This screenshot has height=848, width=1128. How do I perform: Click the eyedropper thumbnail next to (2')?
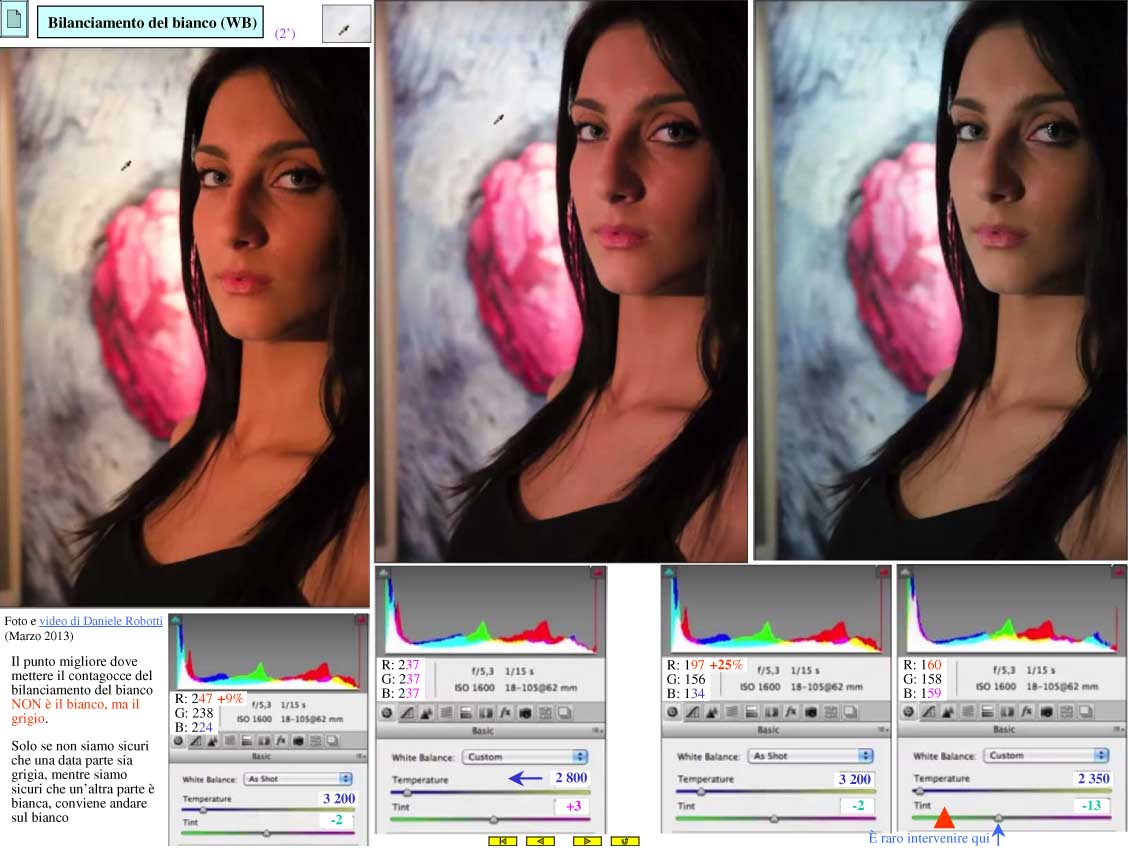346,24
